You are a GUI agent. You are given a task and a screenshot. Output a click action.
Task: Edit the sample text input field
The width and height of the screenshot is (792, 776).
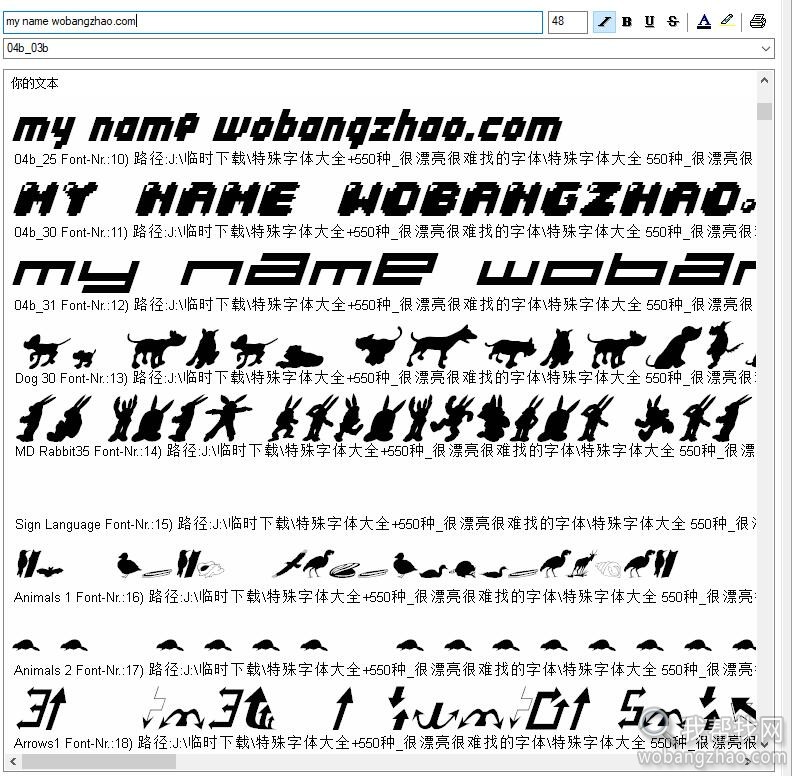(x=273, y=22)
